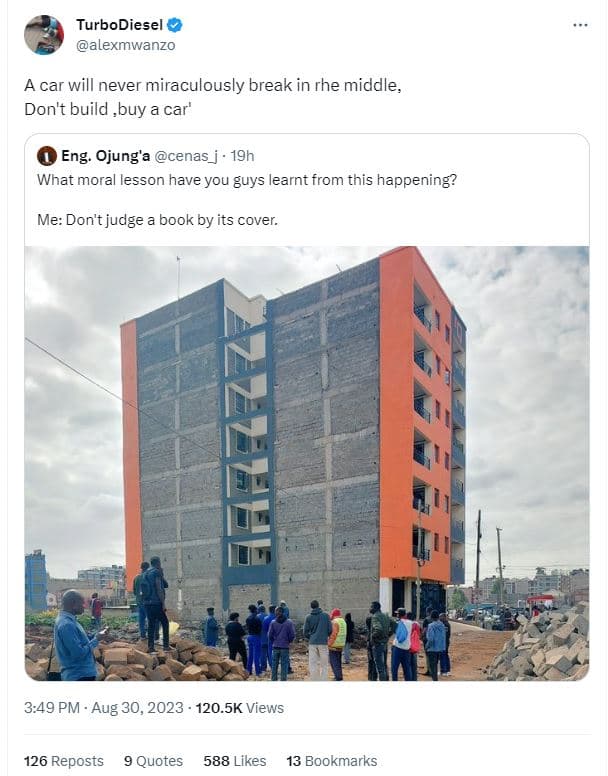
Task: Open the three-dot more options menu
Action: coord(580,25)
